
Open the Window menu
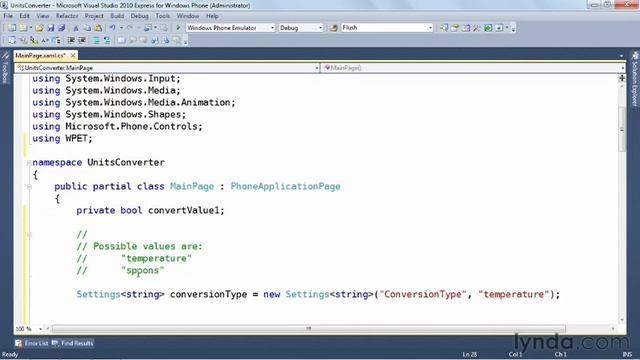point(188,16)
